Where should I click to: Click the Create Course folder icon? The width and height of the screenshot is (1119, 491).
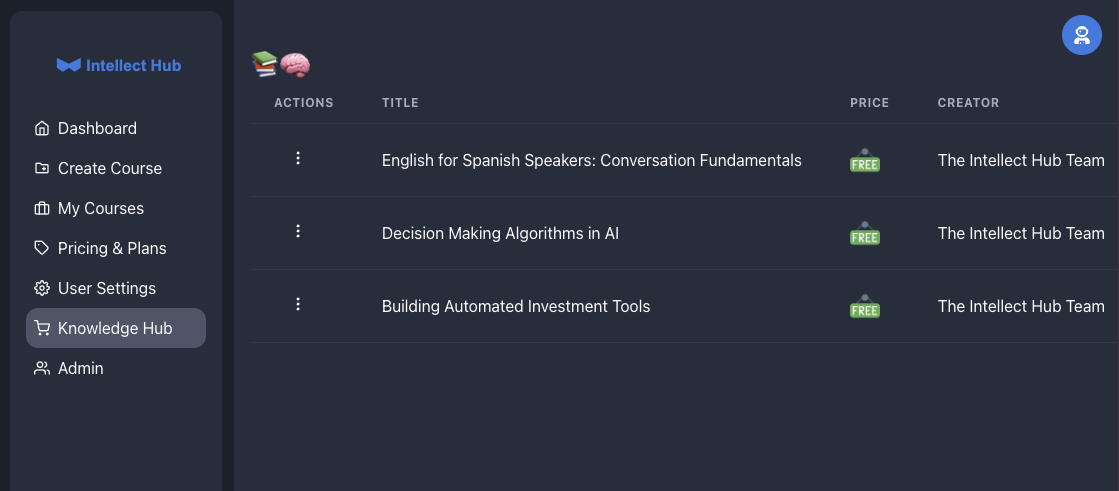pyautogui.click(x=42, y=168)
